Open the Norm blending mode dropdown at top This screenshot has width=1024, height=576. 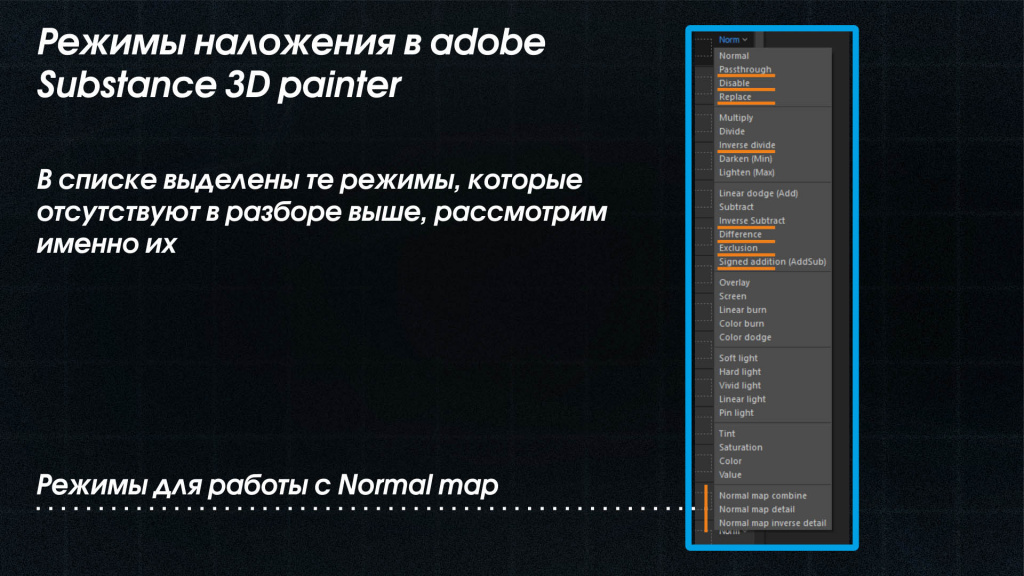[x=733, y=40]
